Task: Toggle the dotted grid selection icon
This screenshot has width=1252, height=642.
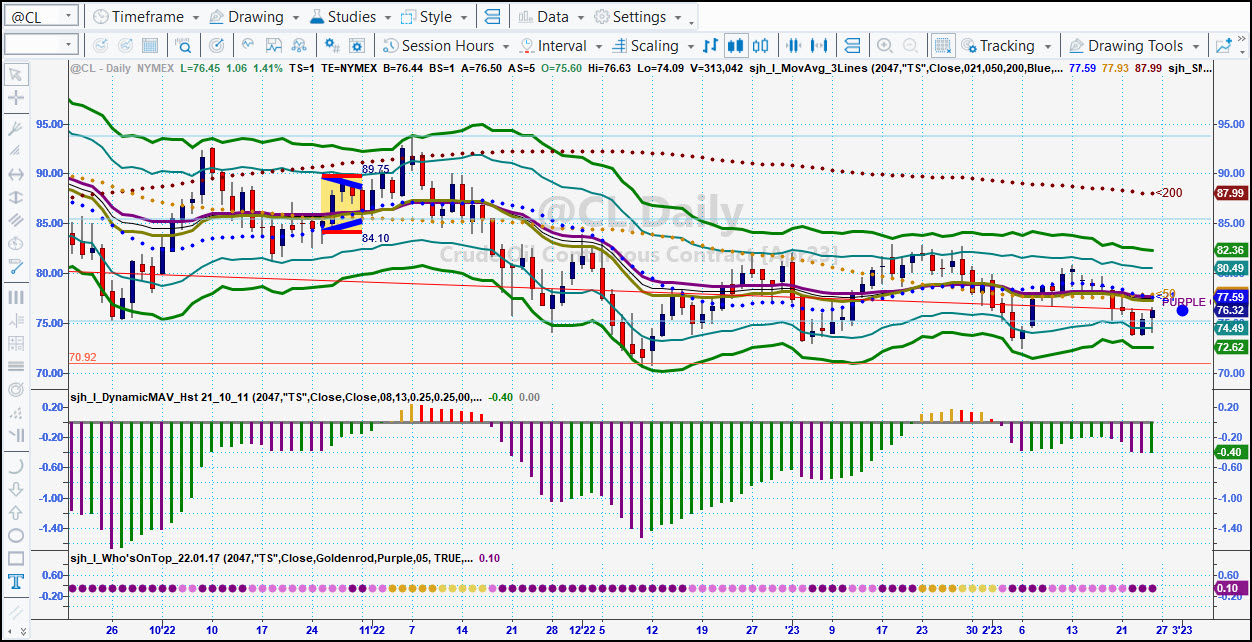Action: pos(942,46)
